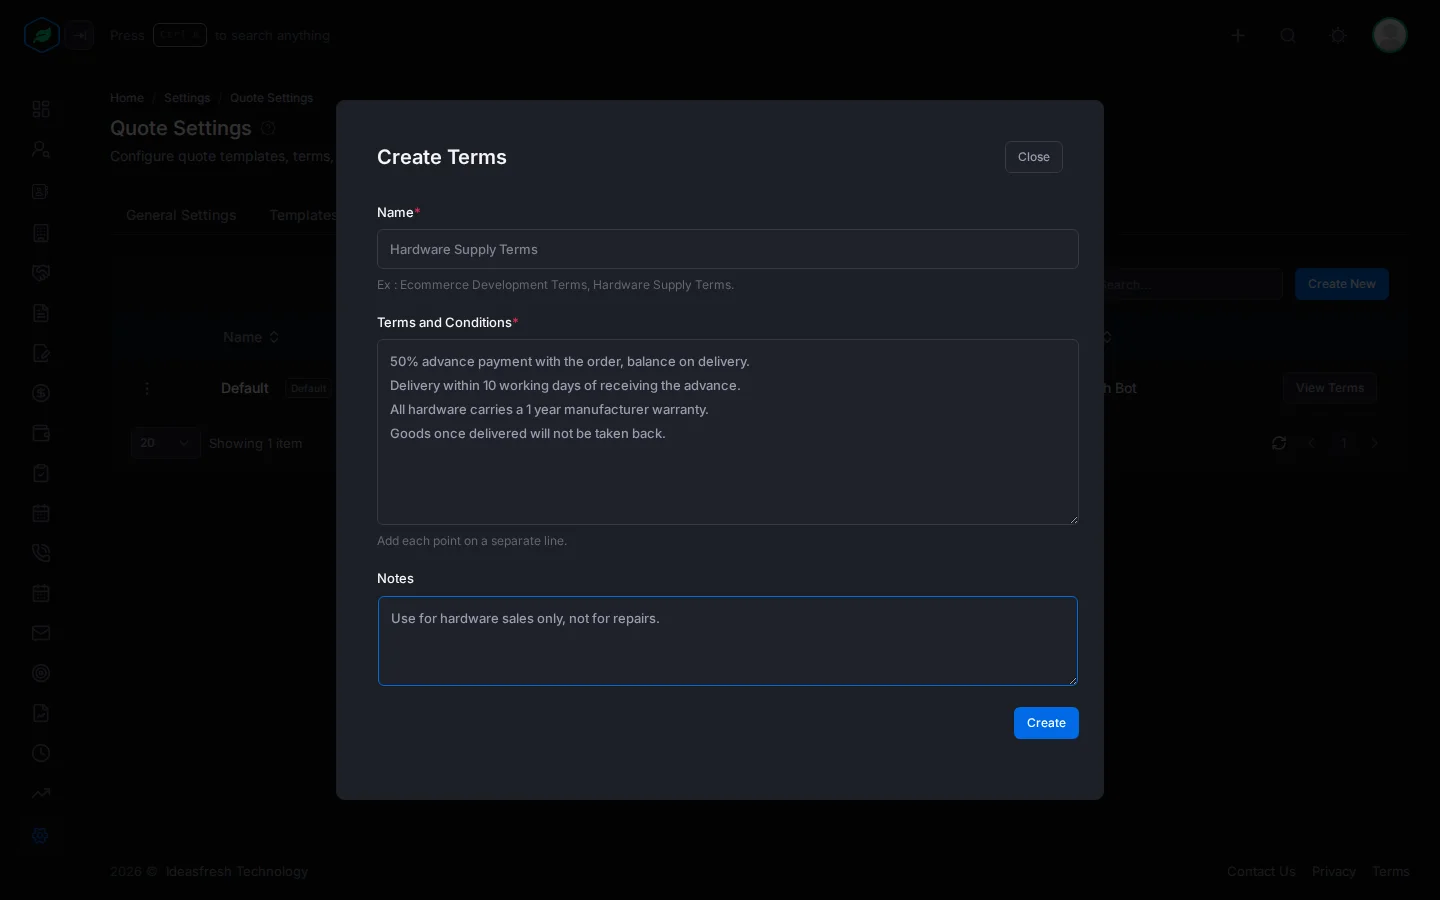Open the dashboard grid icon in the sidebar
The height and width of the screenshot is (900, 1440).
(41, 109)
